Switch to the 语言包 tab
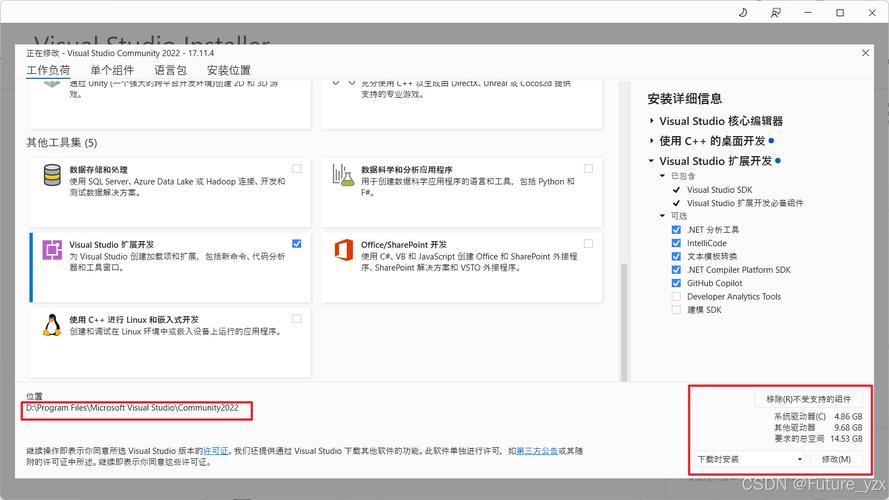The height and width of the screenshot is (500, 889). coord(171,70)
